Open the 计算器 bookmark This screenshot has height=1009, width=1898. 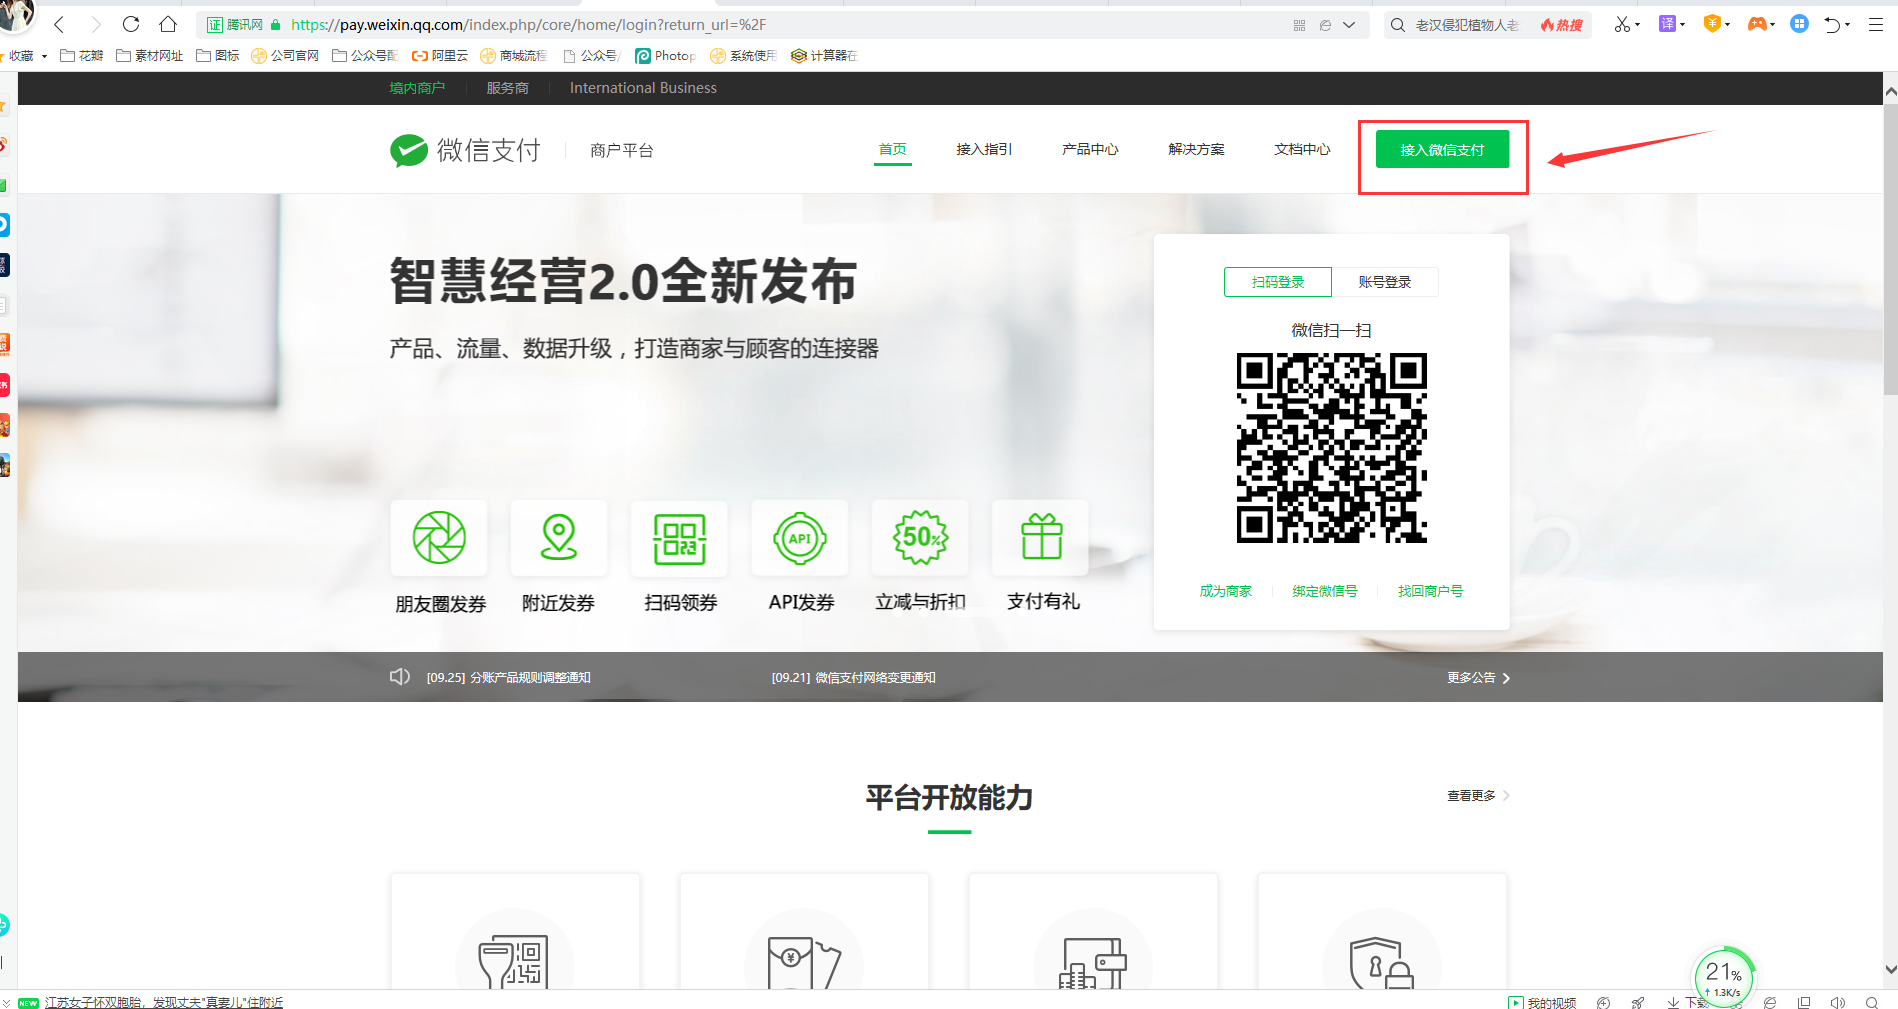tap(824, 56)
